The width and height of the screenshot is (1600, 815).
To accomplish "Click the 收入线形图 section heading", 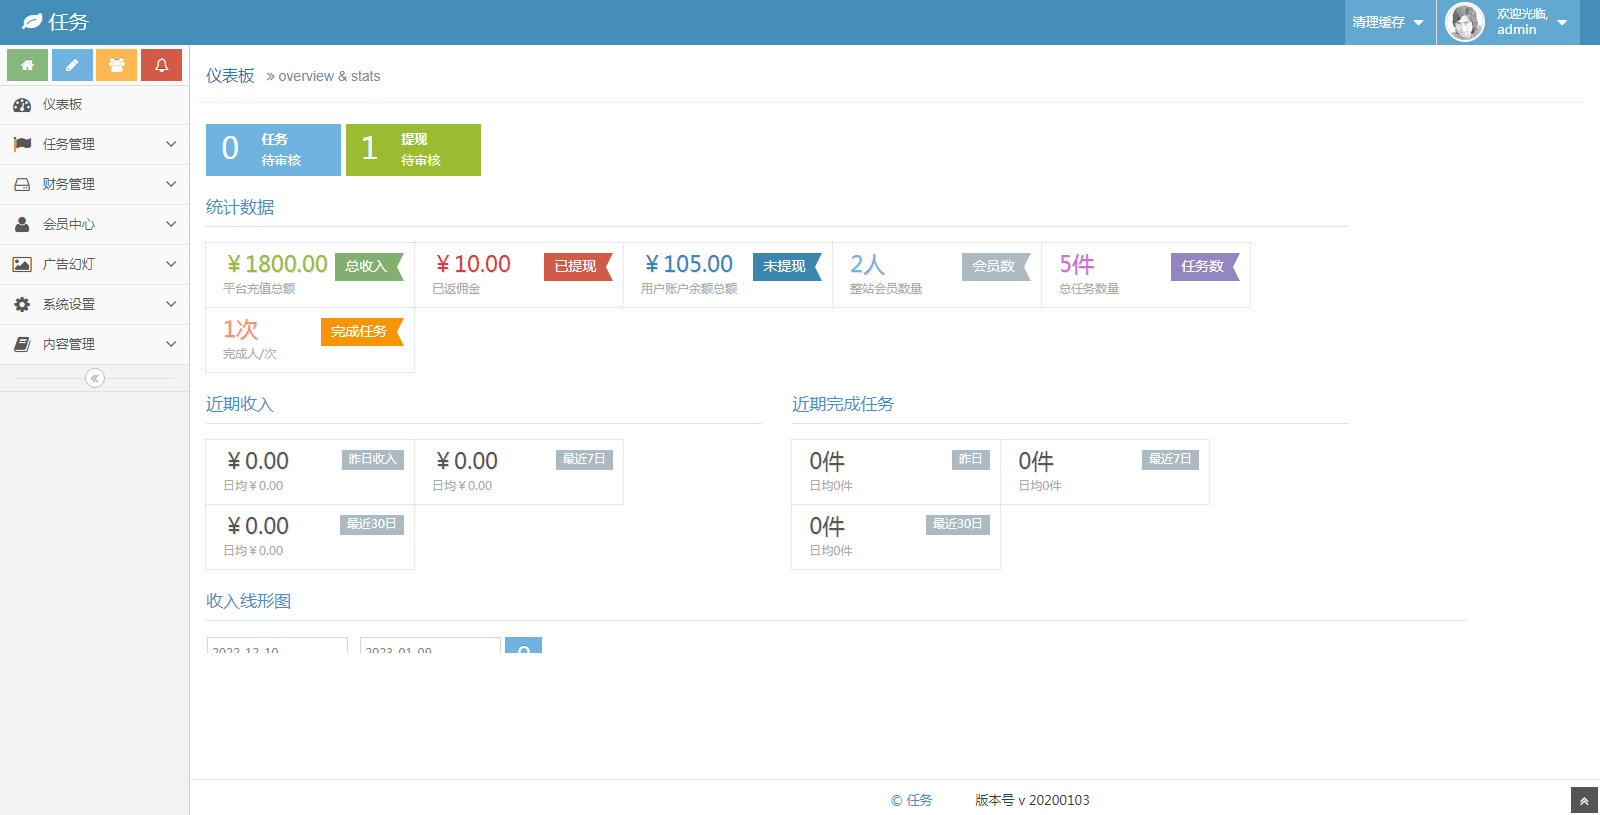I will pyautogui.click(x=248, y=601).
